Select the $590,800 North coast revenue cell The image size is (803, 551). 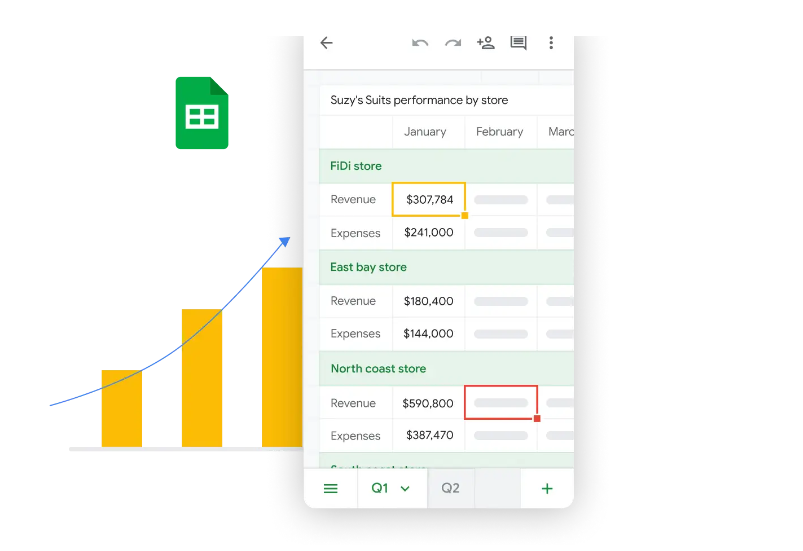point(428,403)
